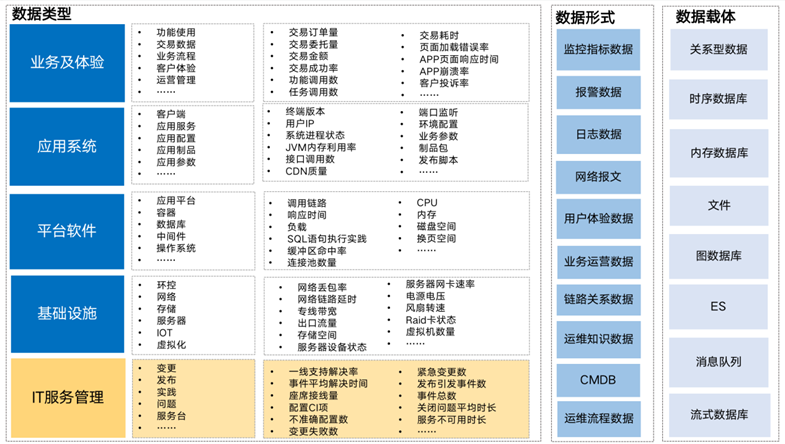Click the 业务及体验 blue box
This screenshot has height=444, width=785.
pos(68,62)
